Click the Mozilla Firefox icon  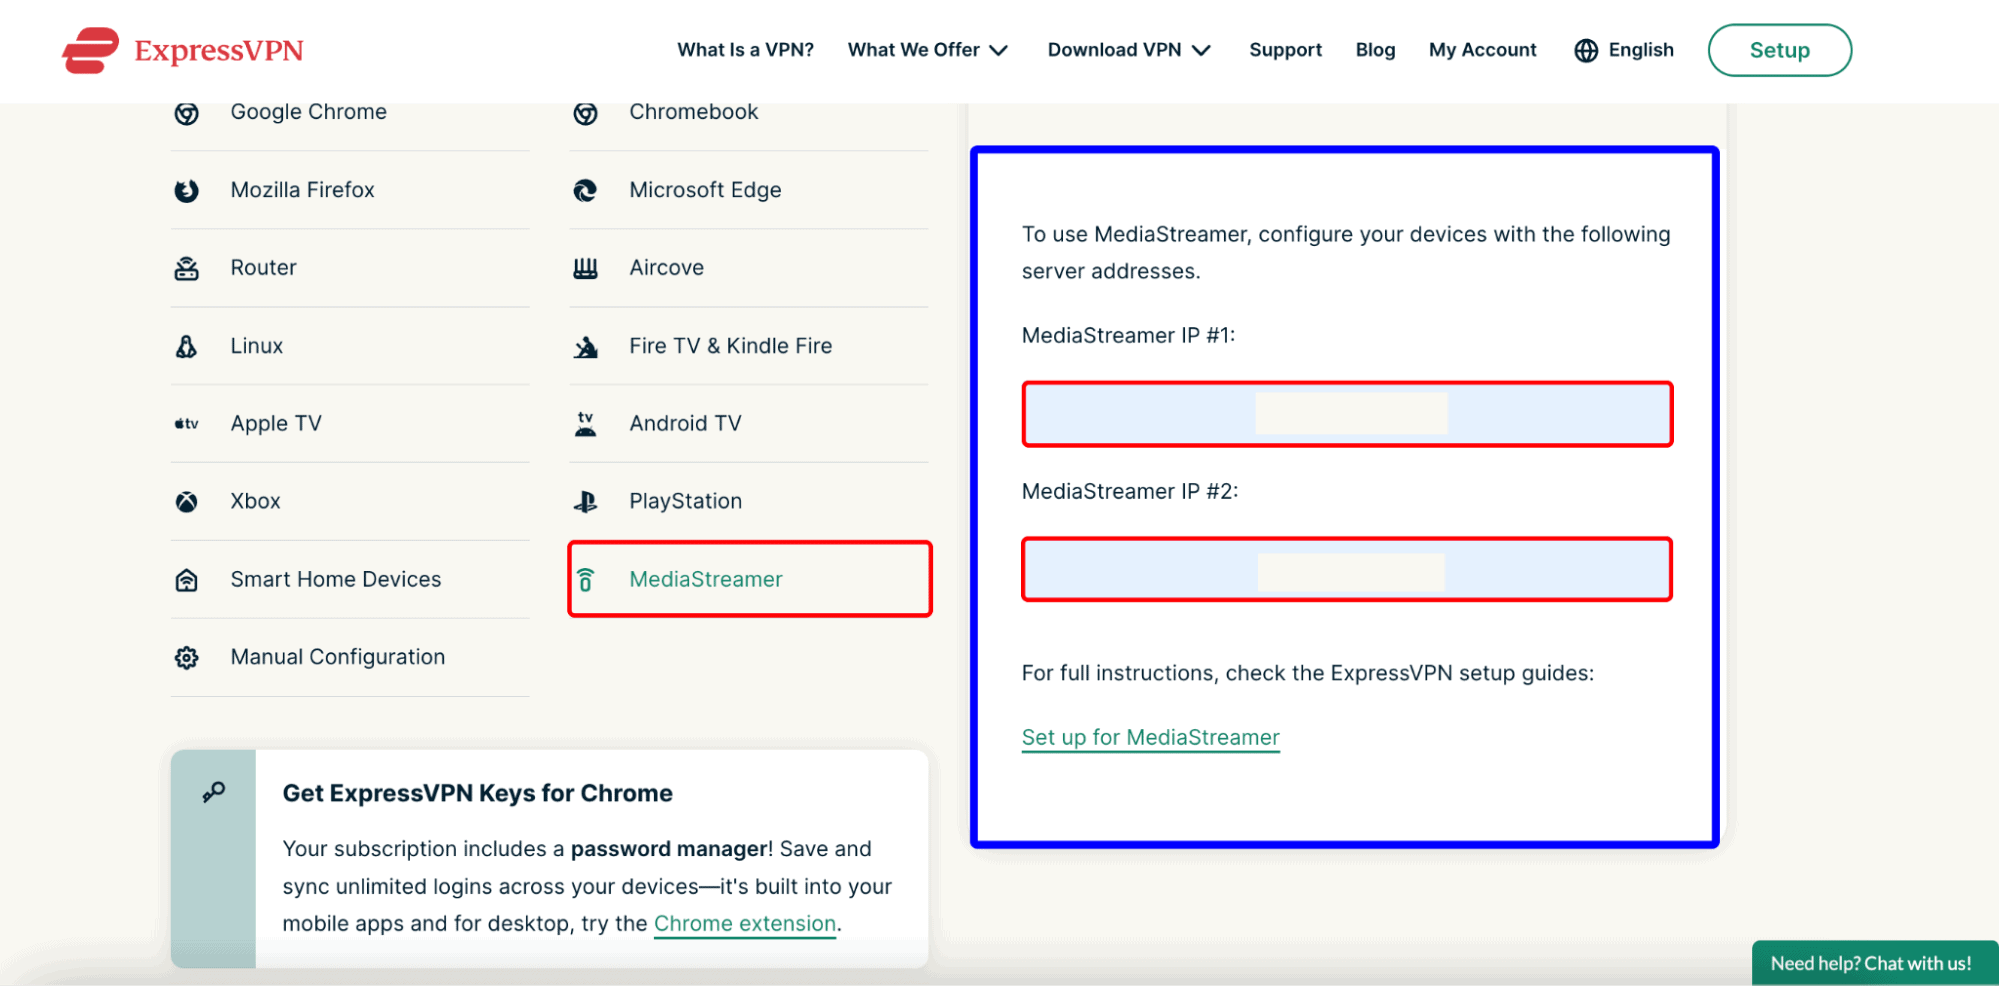(187, 190)
